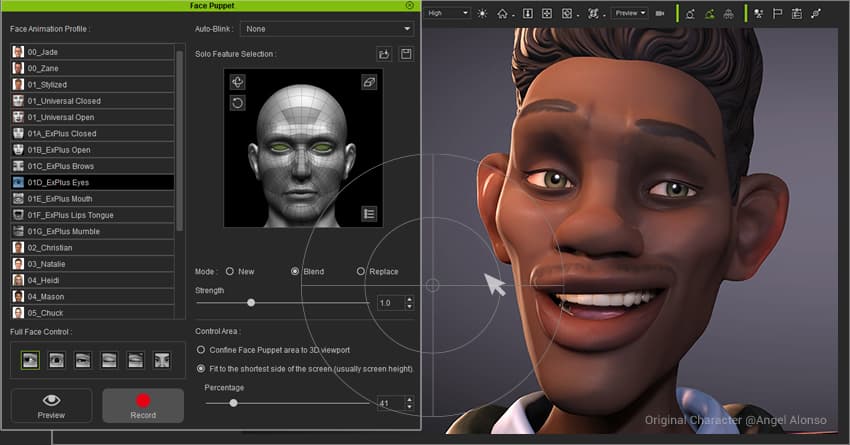Select Confine Face Puppet area to 3D viewport
The height and width of the screenshot is (445, 850).
[201, 350]
